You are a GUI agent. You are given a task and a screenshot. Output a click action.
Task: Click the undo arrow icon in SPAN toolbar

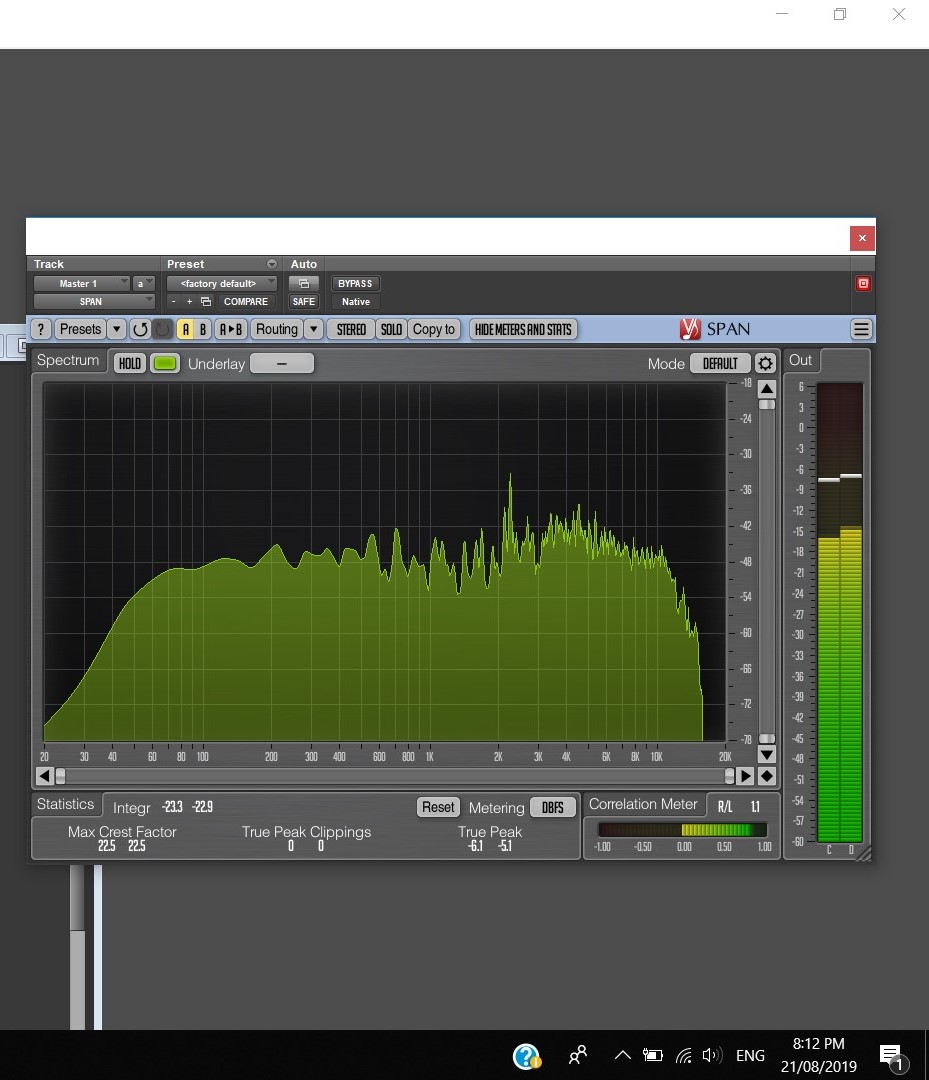tap(140, 329)
